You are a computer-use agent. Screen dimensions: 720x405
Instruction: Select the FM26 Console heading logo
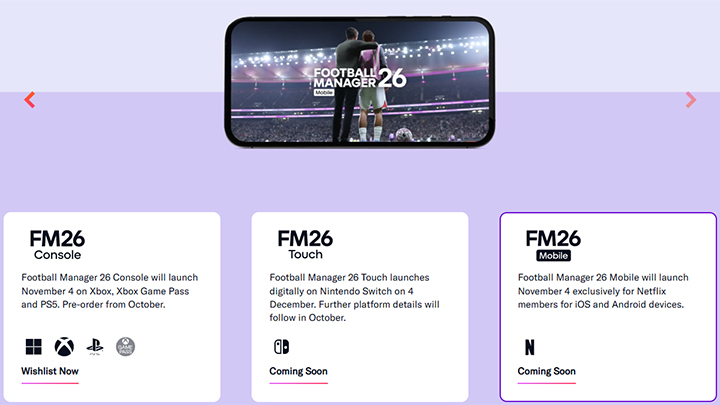coord(57,244)
